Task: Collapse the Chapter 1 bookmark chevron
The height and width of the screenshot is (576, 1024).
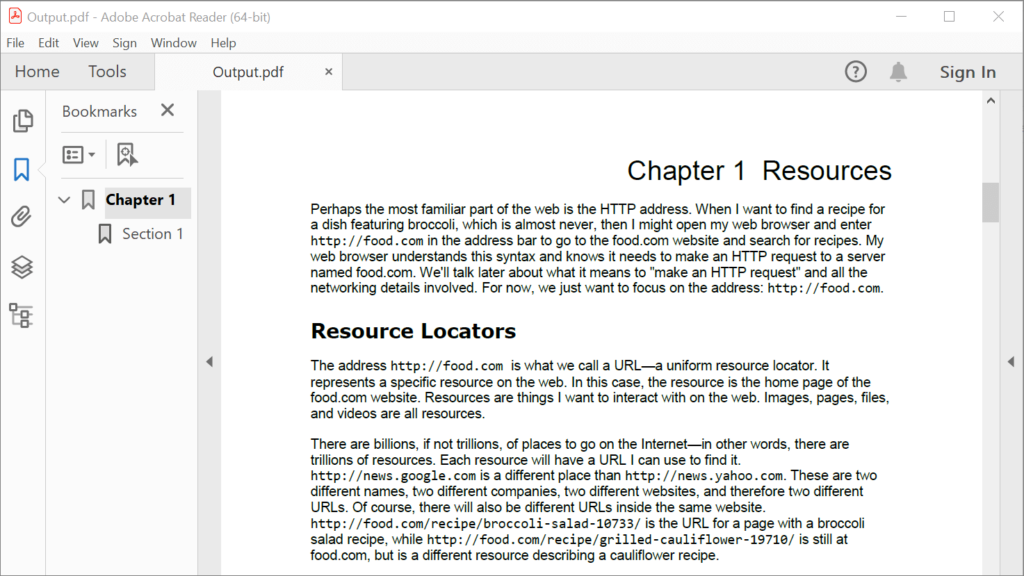Action: (62, 200)
